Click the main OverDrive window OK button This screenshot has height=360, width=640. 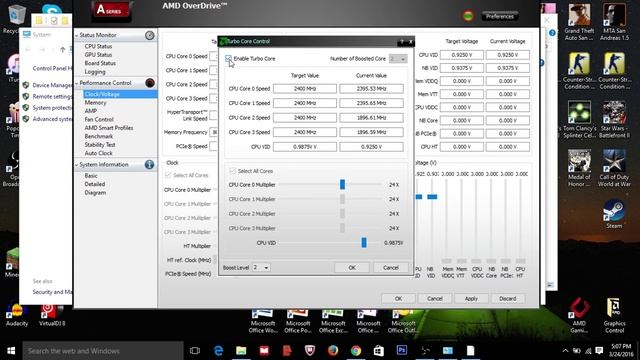tap(398, 299)
